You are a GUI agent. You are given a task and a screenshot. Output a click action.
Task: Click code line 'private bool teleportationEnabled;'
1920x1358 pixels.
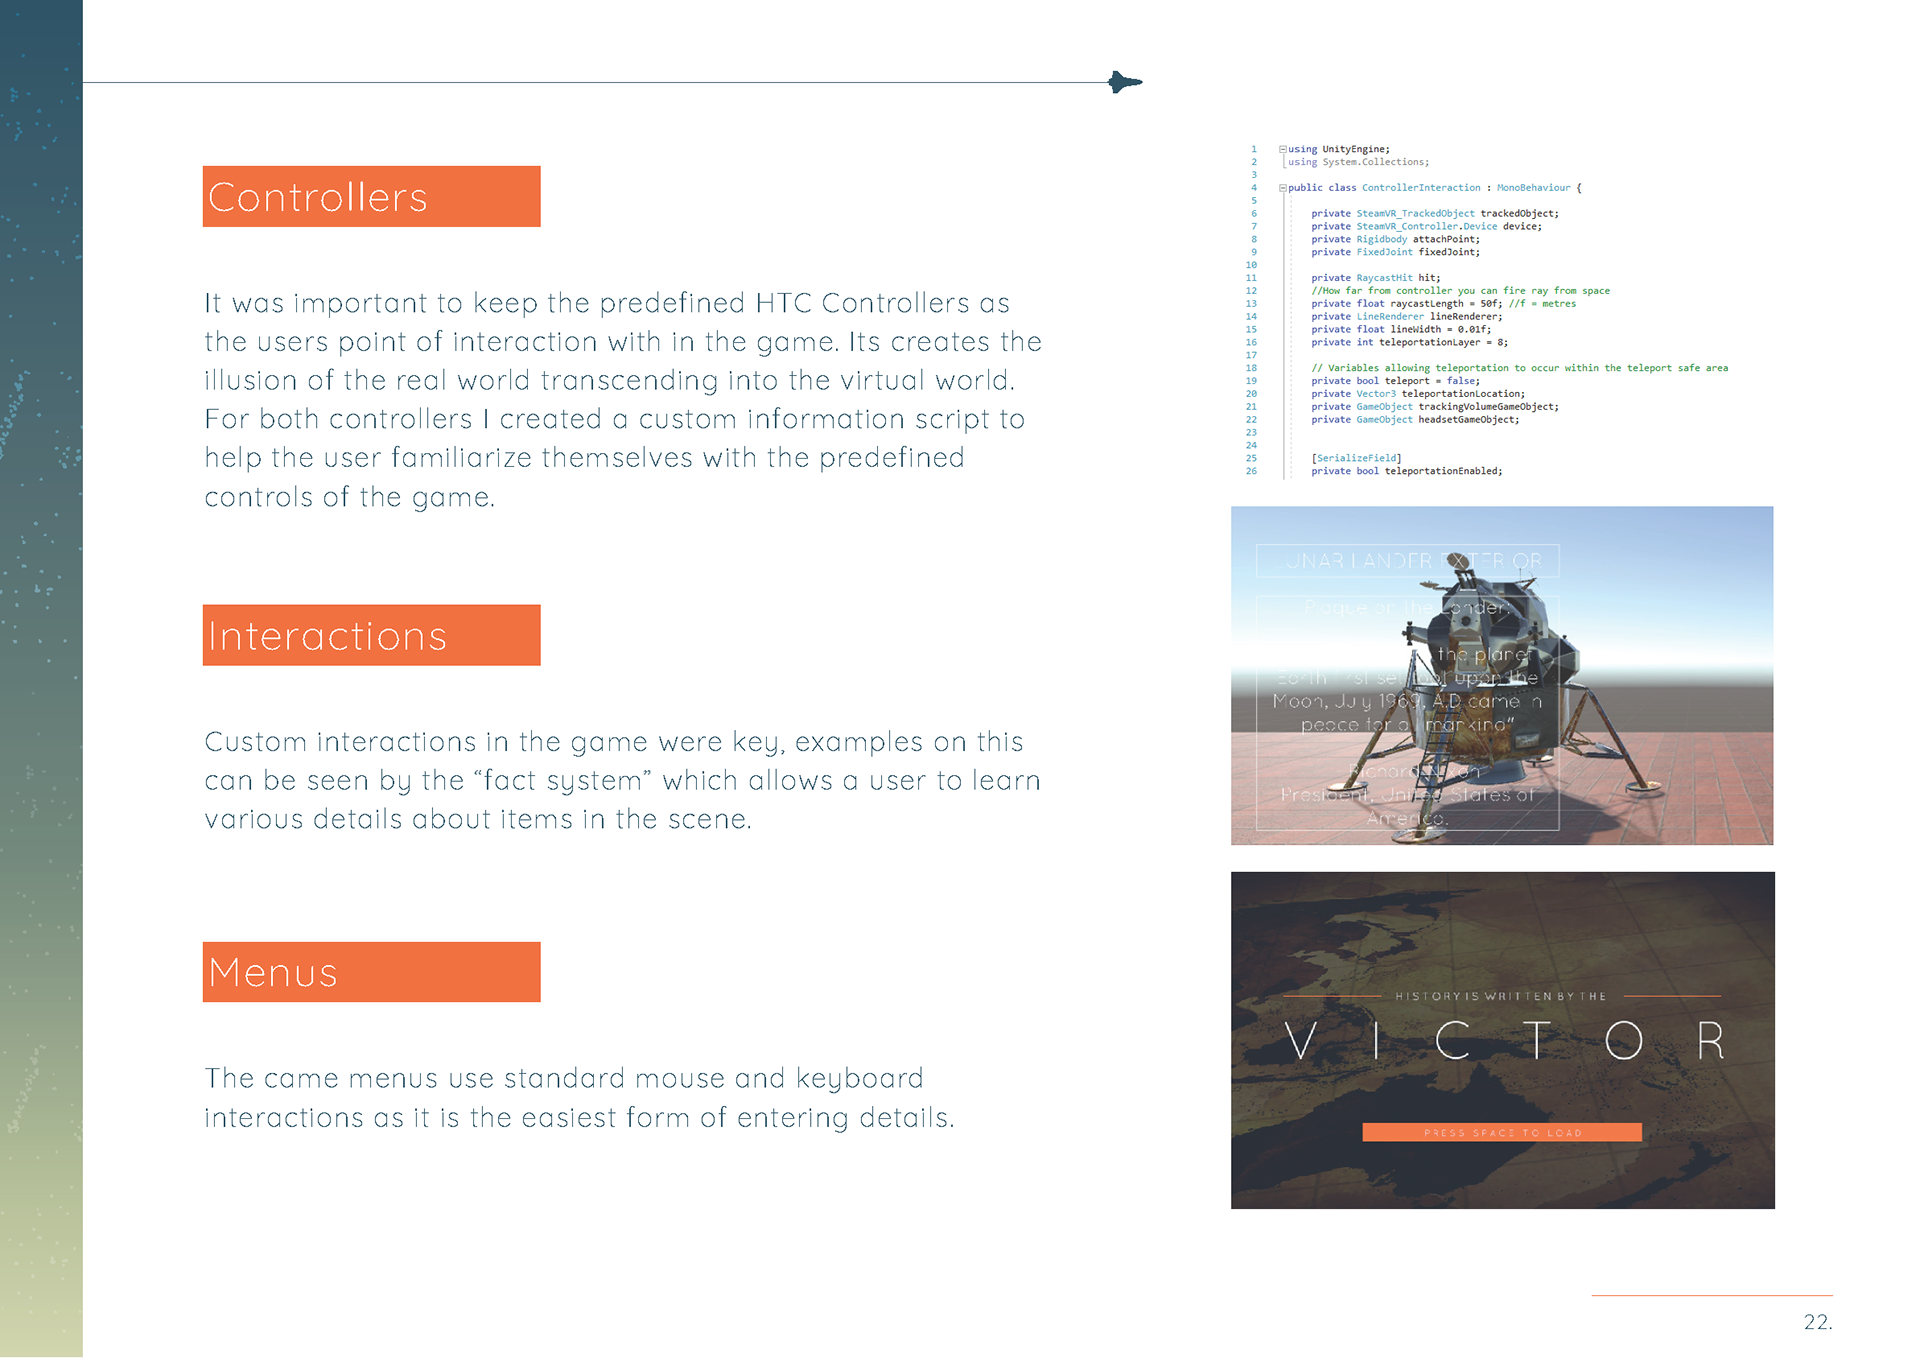point(1407,471)
